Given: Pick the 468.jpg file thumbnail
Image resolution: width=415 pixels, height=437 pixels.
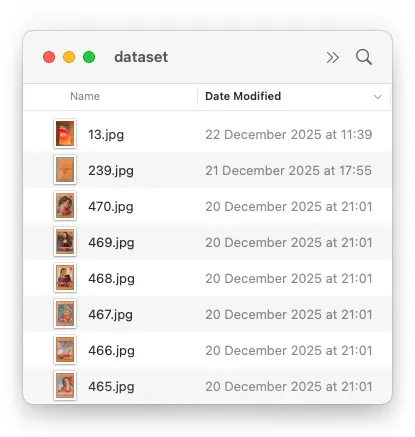Looking at the screenshot, I should coord(65,278).
